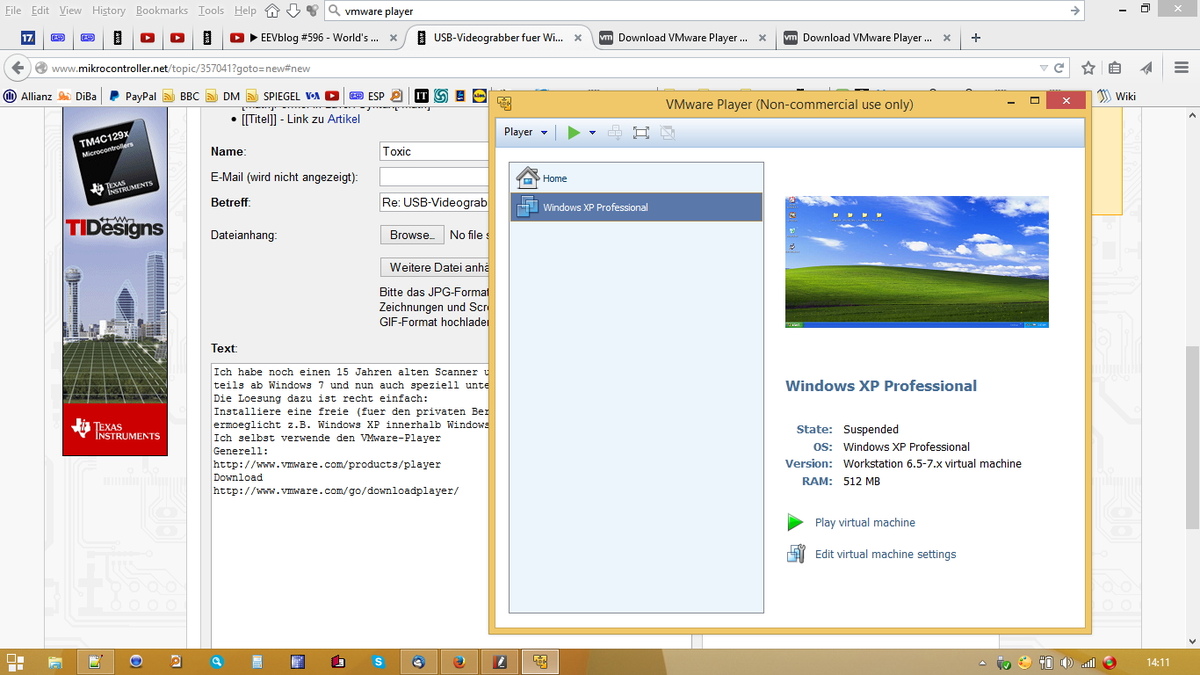The image size is (1200, 675).
Task: Click the Firefox taskbar icon
Action: coord(459,662)
